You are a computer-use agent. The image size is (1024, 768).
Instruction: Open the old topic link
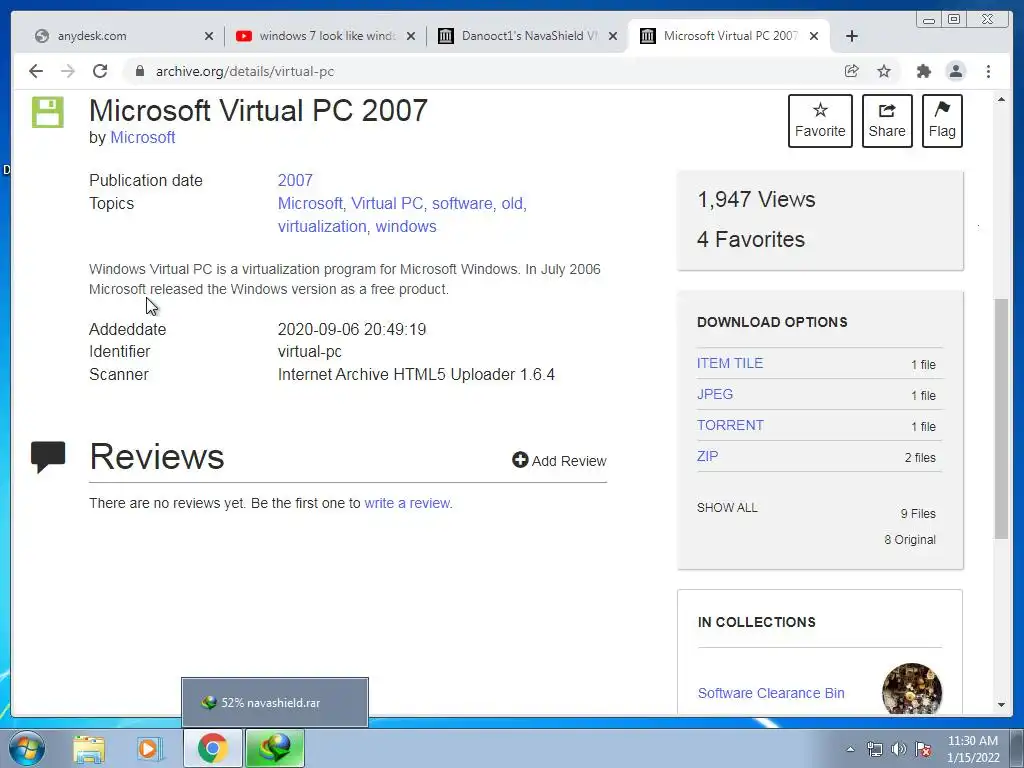(x=512, y=203)
